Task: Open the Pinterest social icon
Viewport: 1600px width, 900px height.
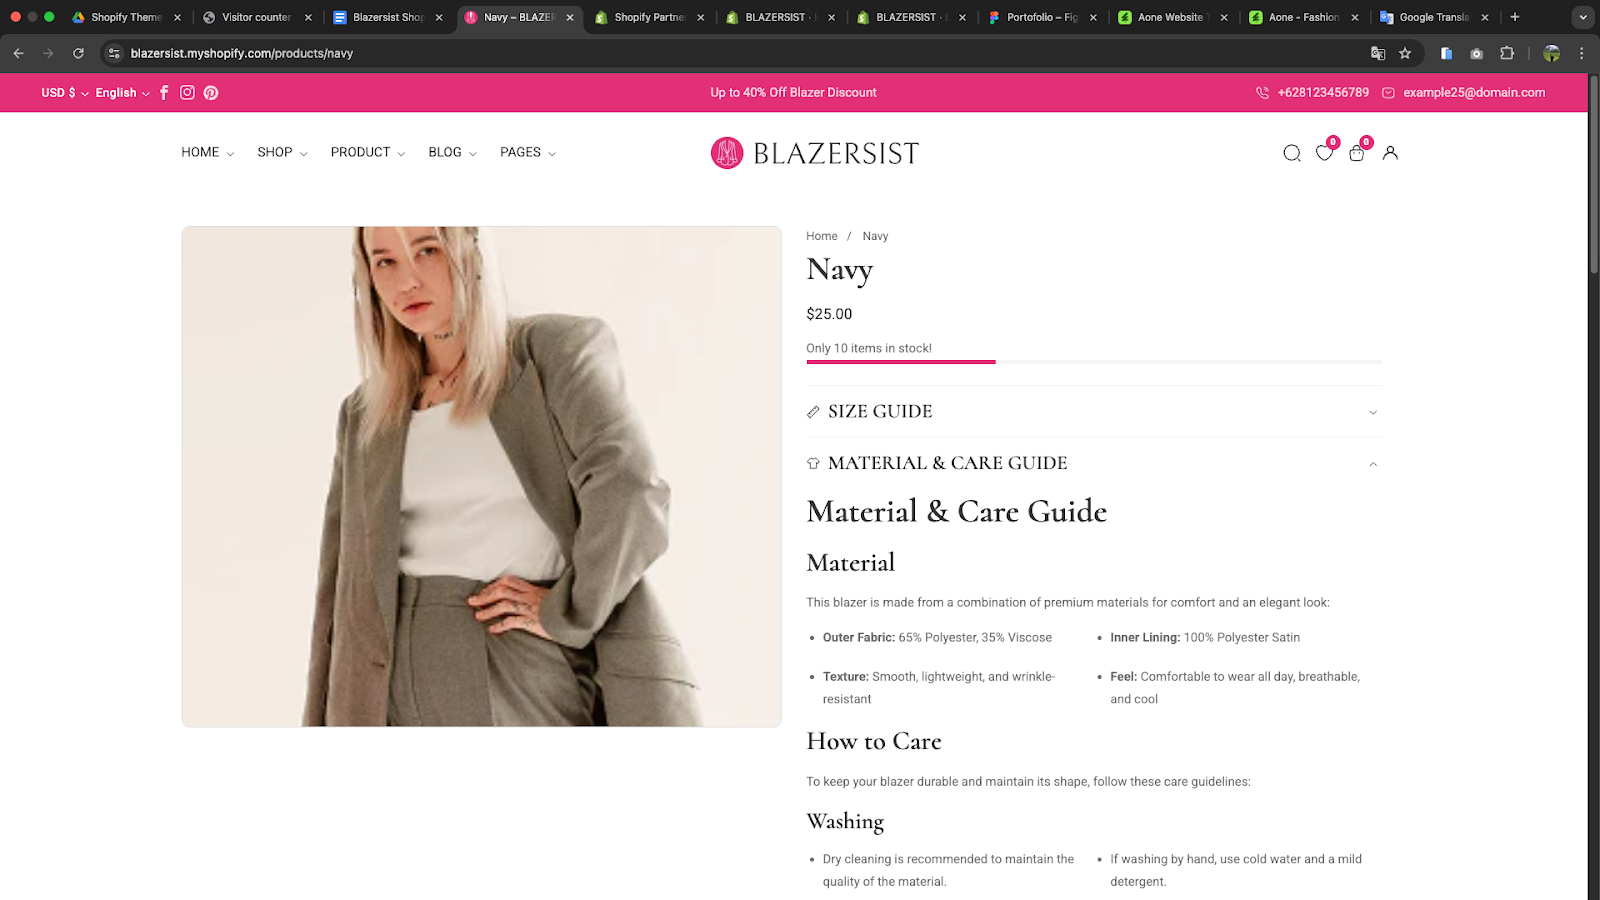Action: pos(211,93)
